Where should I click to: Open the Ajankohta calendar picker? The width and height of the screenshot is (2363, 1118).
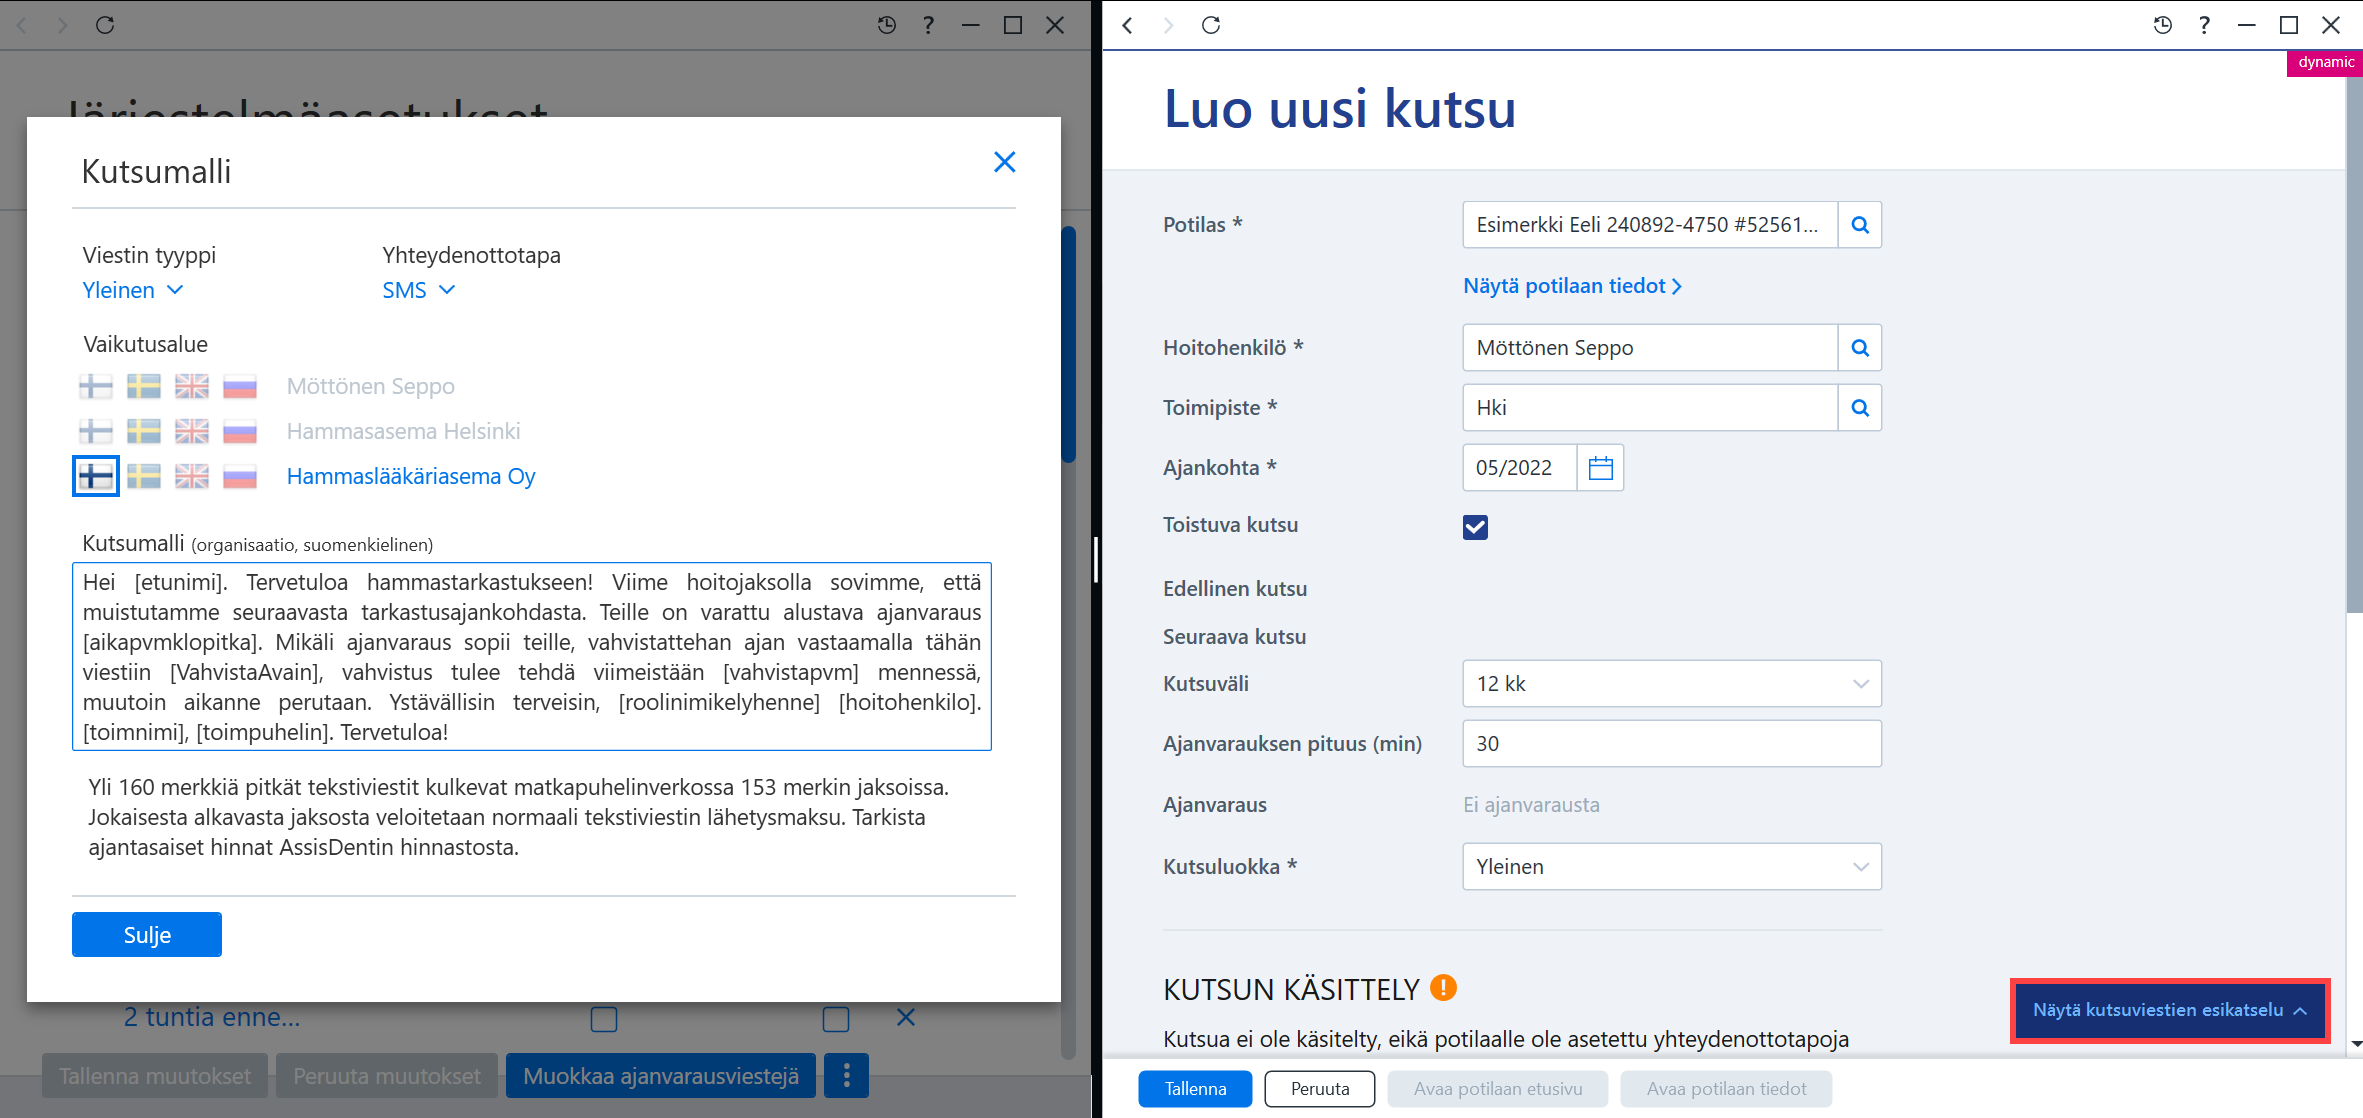pyautogui.click(x=1601, y=468)
